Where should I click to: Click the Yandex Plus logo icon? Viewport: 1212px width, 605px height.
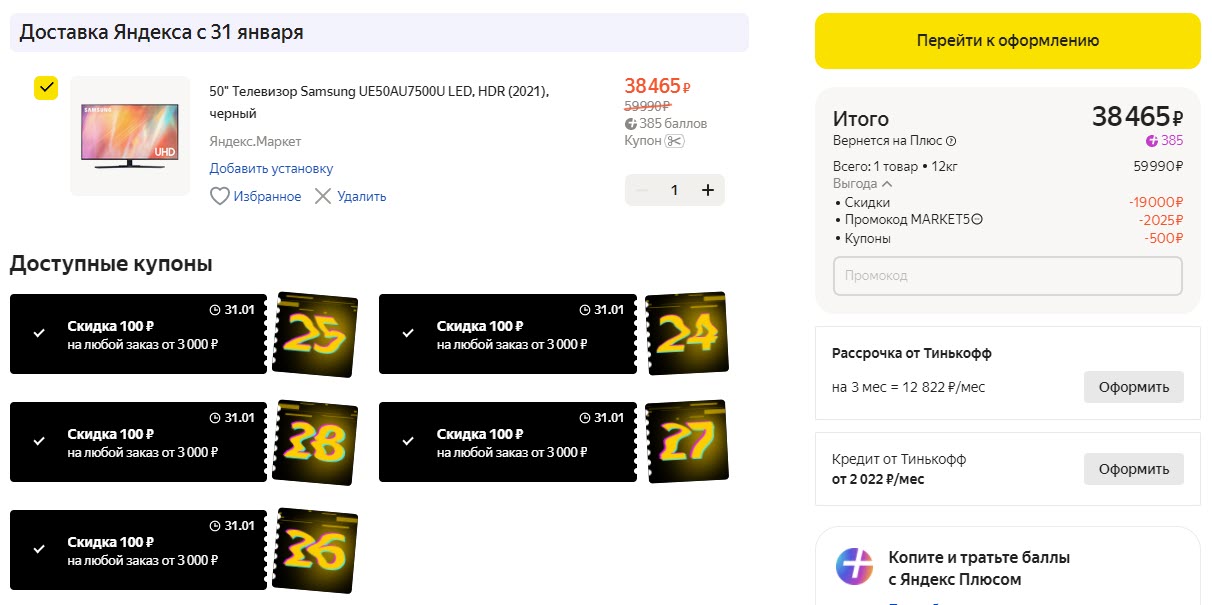[x=854, y=567]
